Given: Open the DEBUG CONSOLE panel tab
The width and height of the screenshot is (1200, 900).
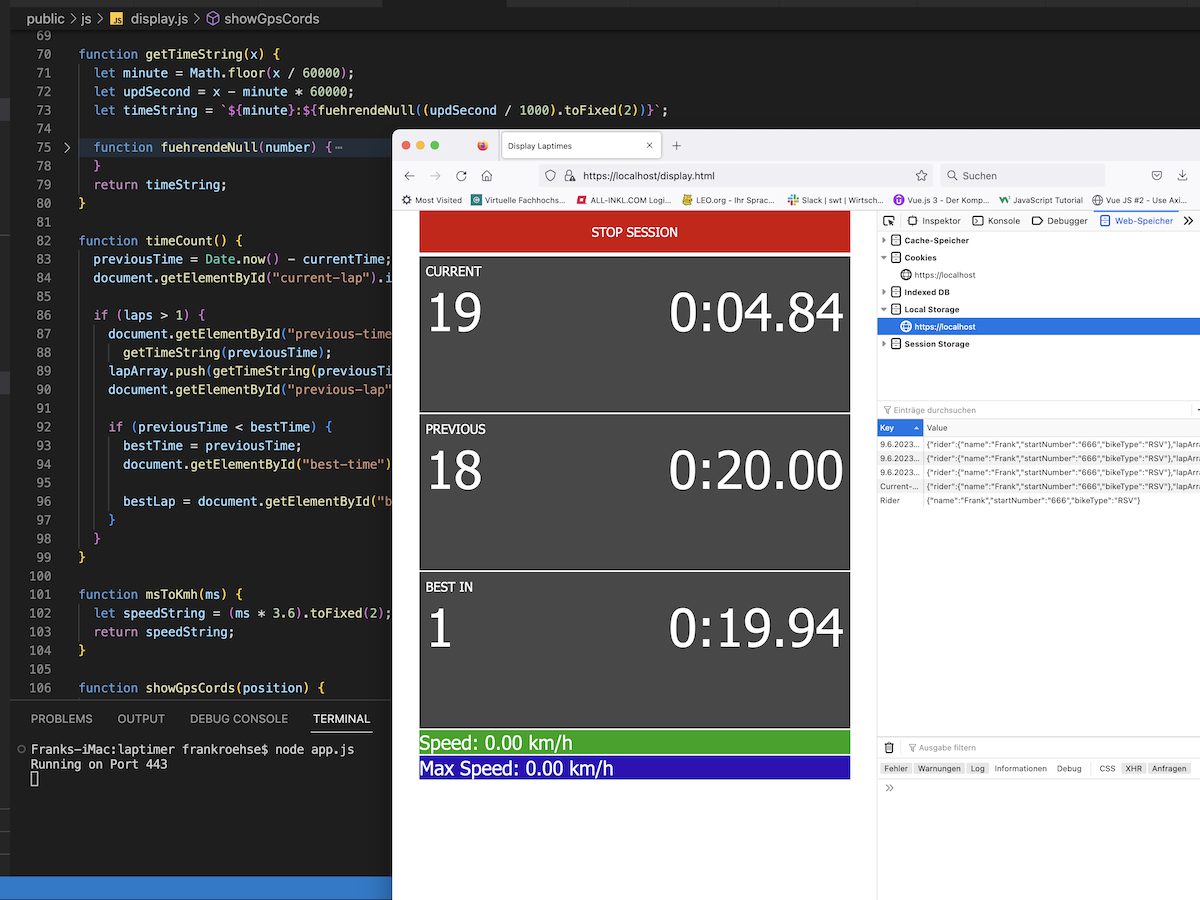Looking at the screenshot, I should pos(238,719).
